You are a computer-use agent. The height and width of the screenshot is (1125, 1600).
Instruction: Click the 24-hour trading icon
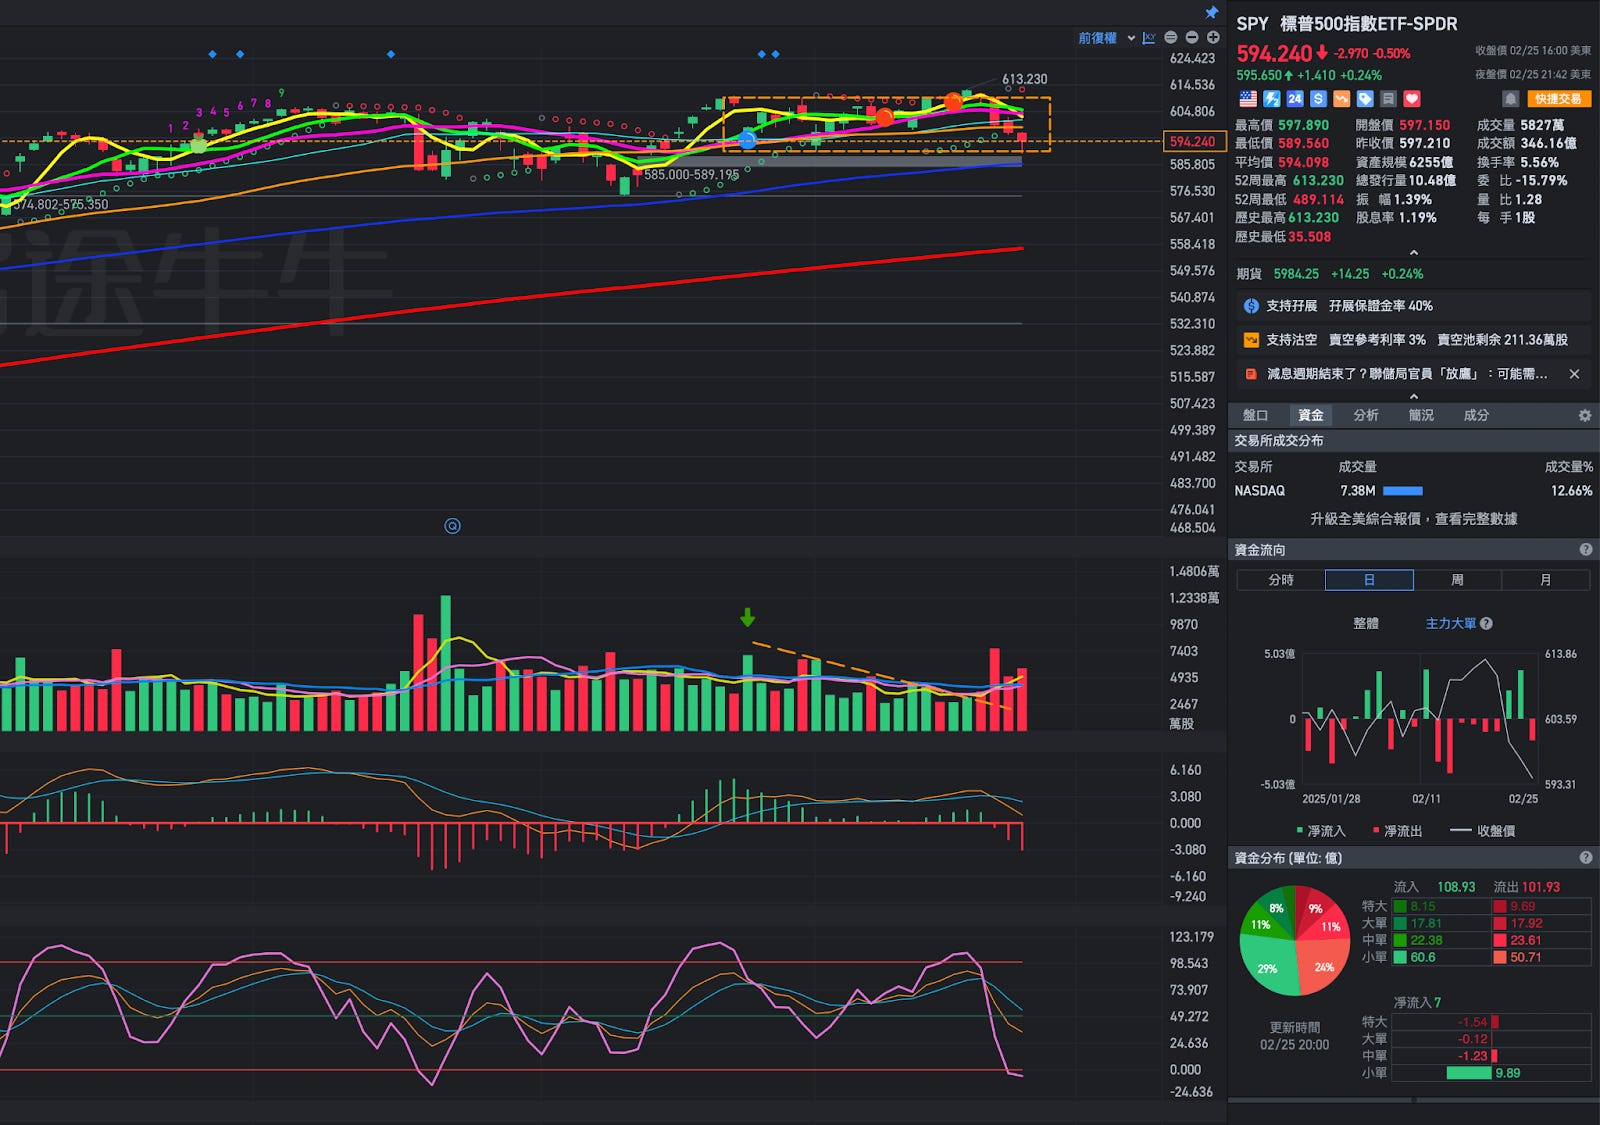tap(1295, 99)
